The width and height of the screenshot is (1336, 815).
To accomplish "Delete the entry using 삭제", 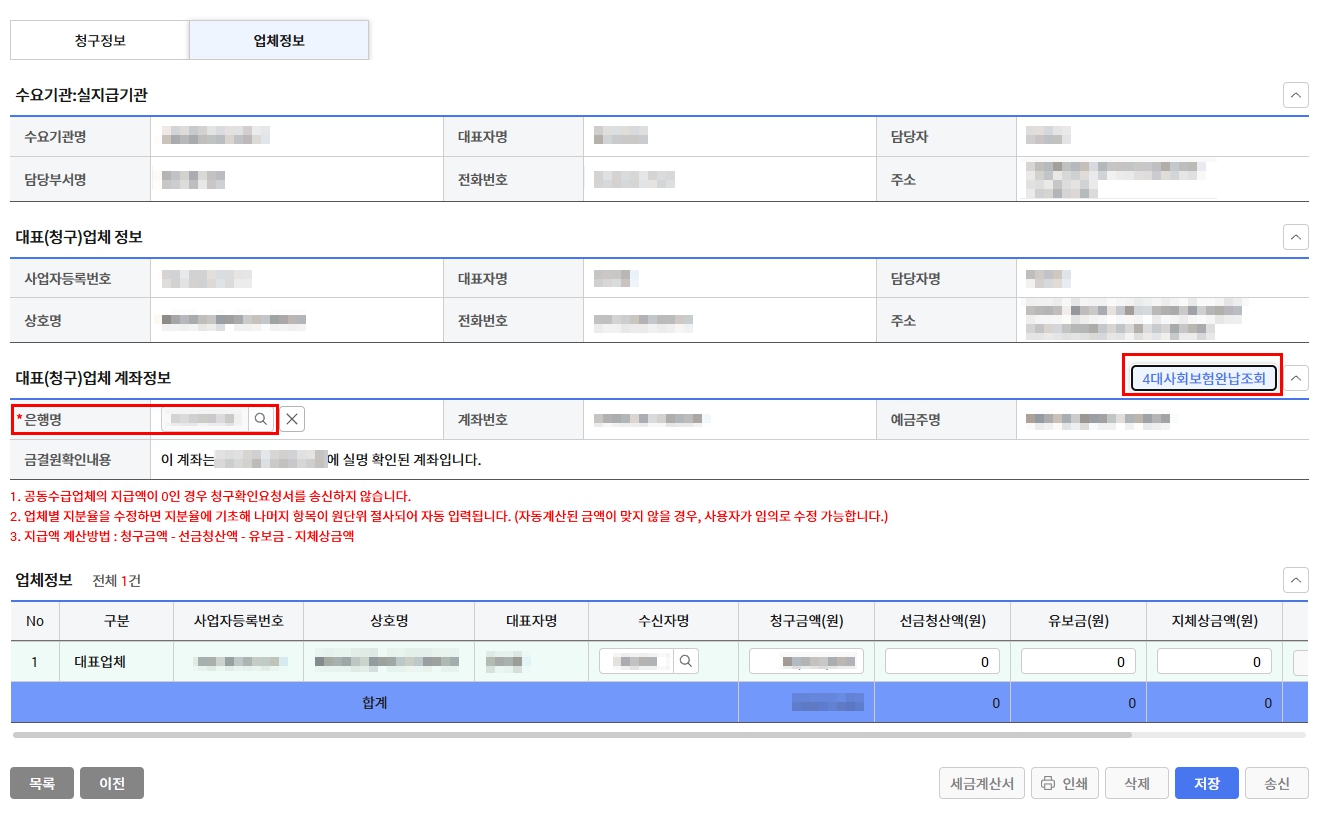I will click(1136, 783).
